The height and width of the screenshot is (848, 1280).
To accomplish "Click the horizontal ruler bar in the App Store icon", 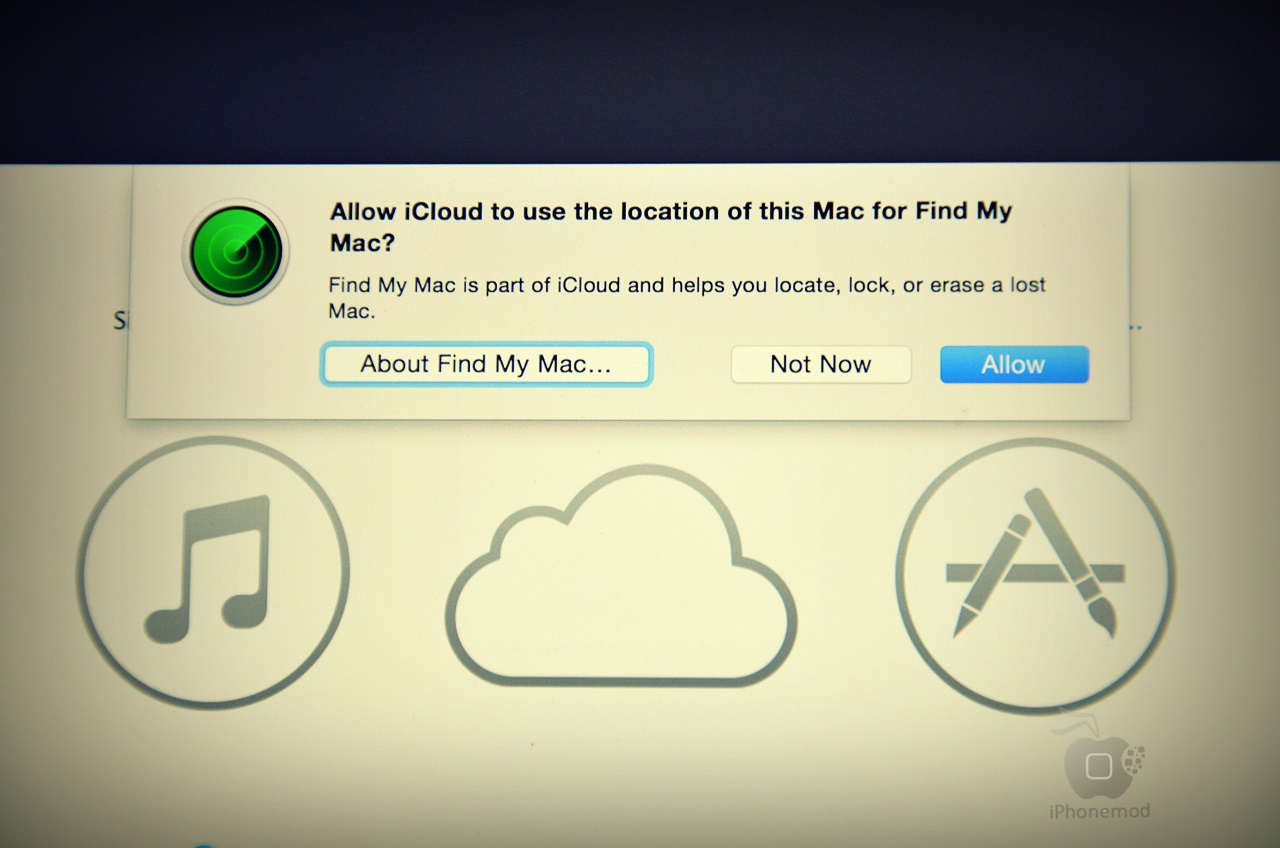I will click(1035, 573).
